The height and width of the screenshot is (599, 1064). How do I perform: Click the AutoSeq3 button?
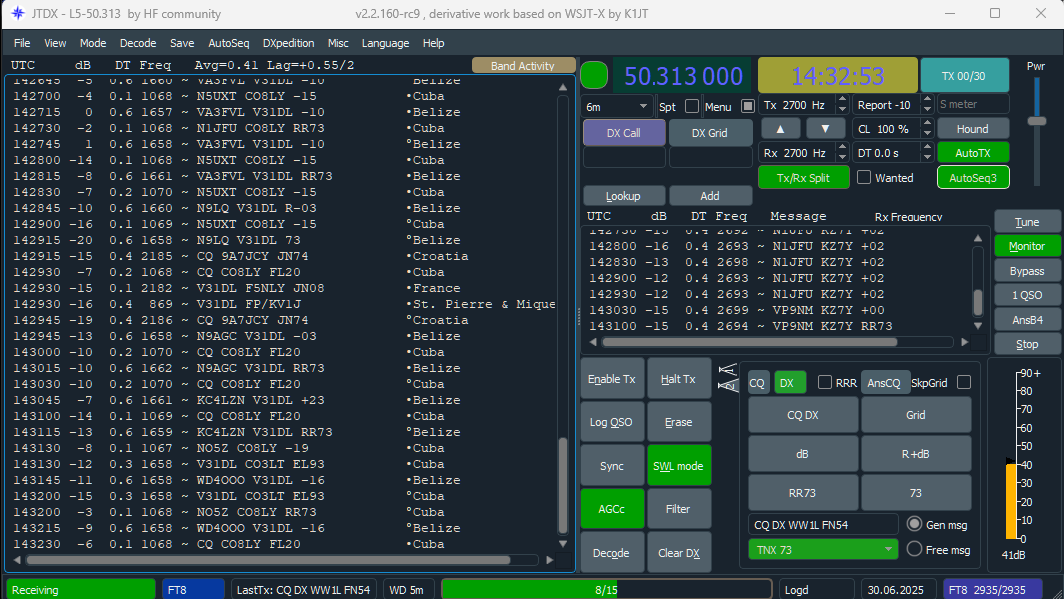tap(972, 178)
